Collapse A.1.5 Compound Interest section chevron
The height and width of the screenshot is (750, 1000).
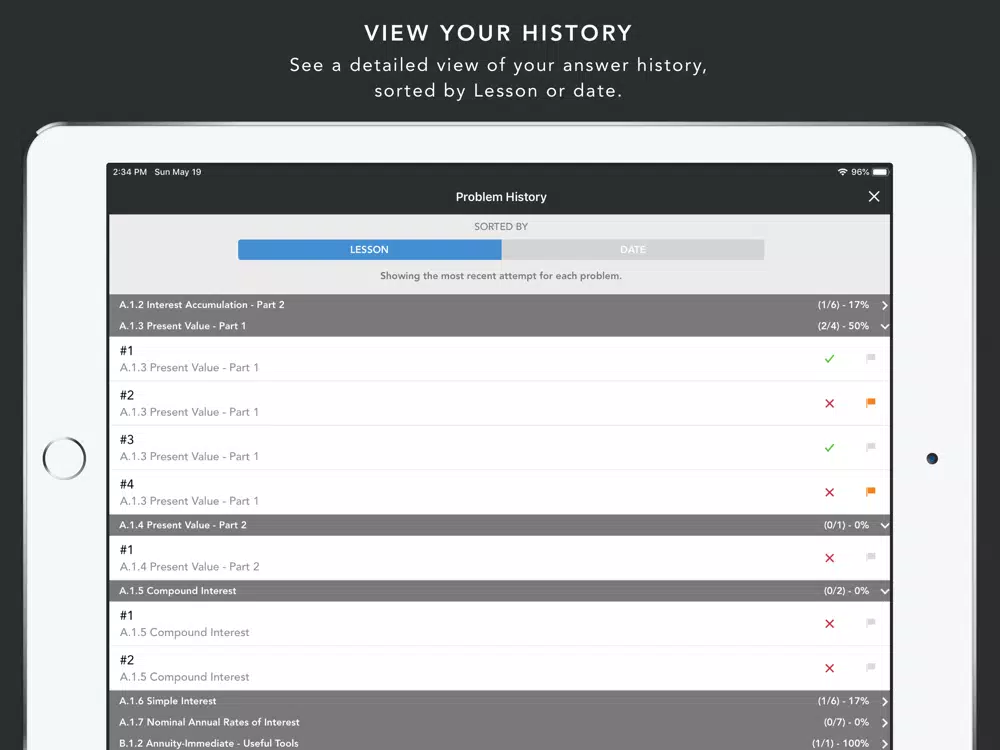coord(885,591)
